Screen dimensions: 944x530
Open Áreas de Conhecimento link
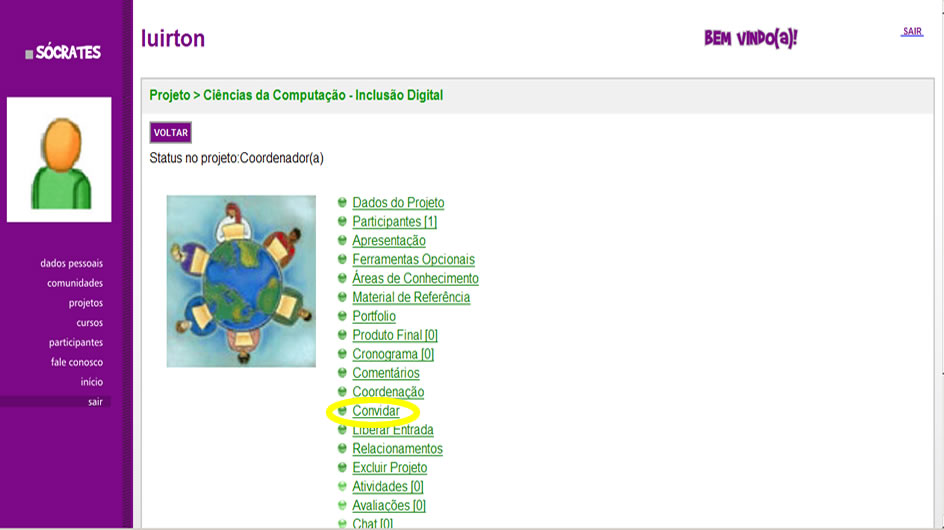point(415,279)
